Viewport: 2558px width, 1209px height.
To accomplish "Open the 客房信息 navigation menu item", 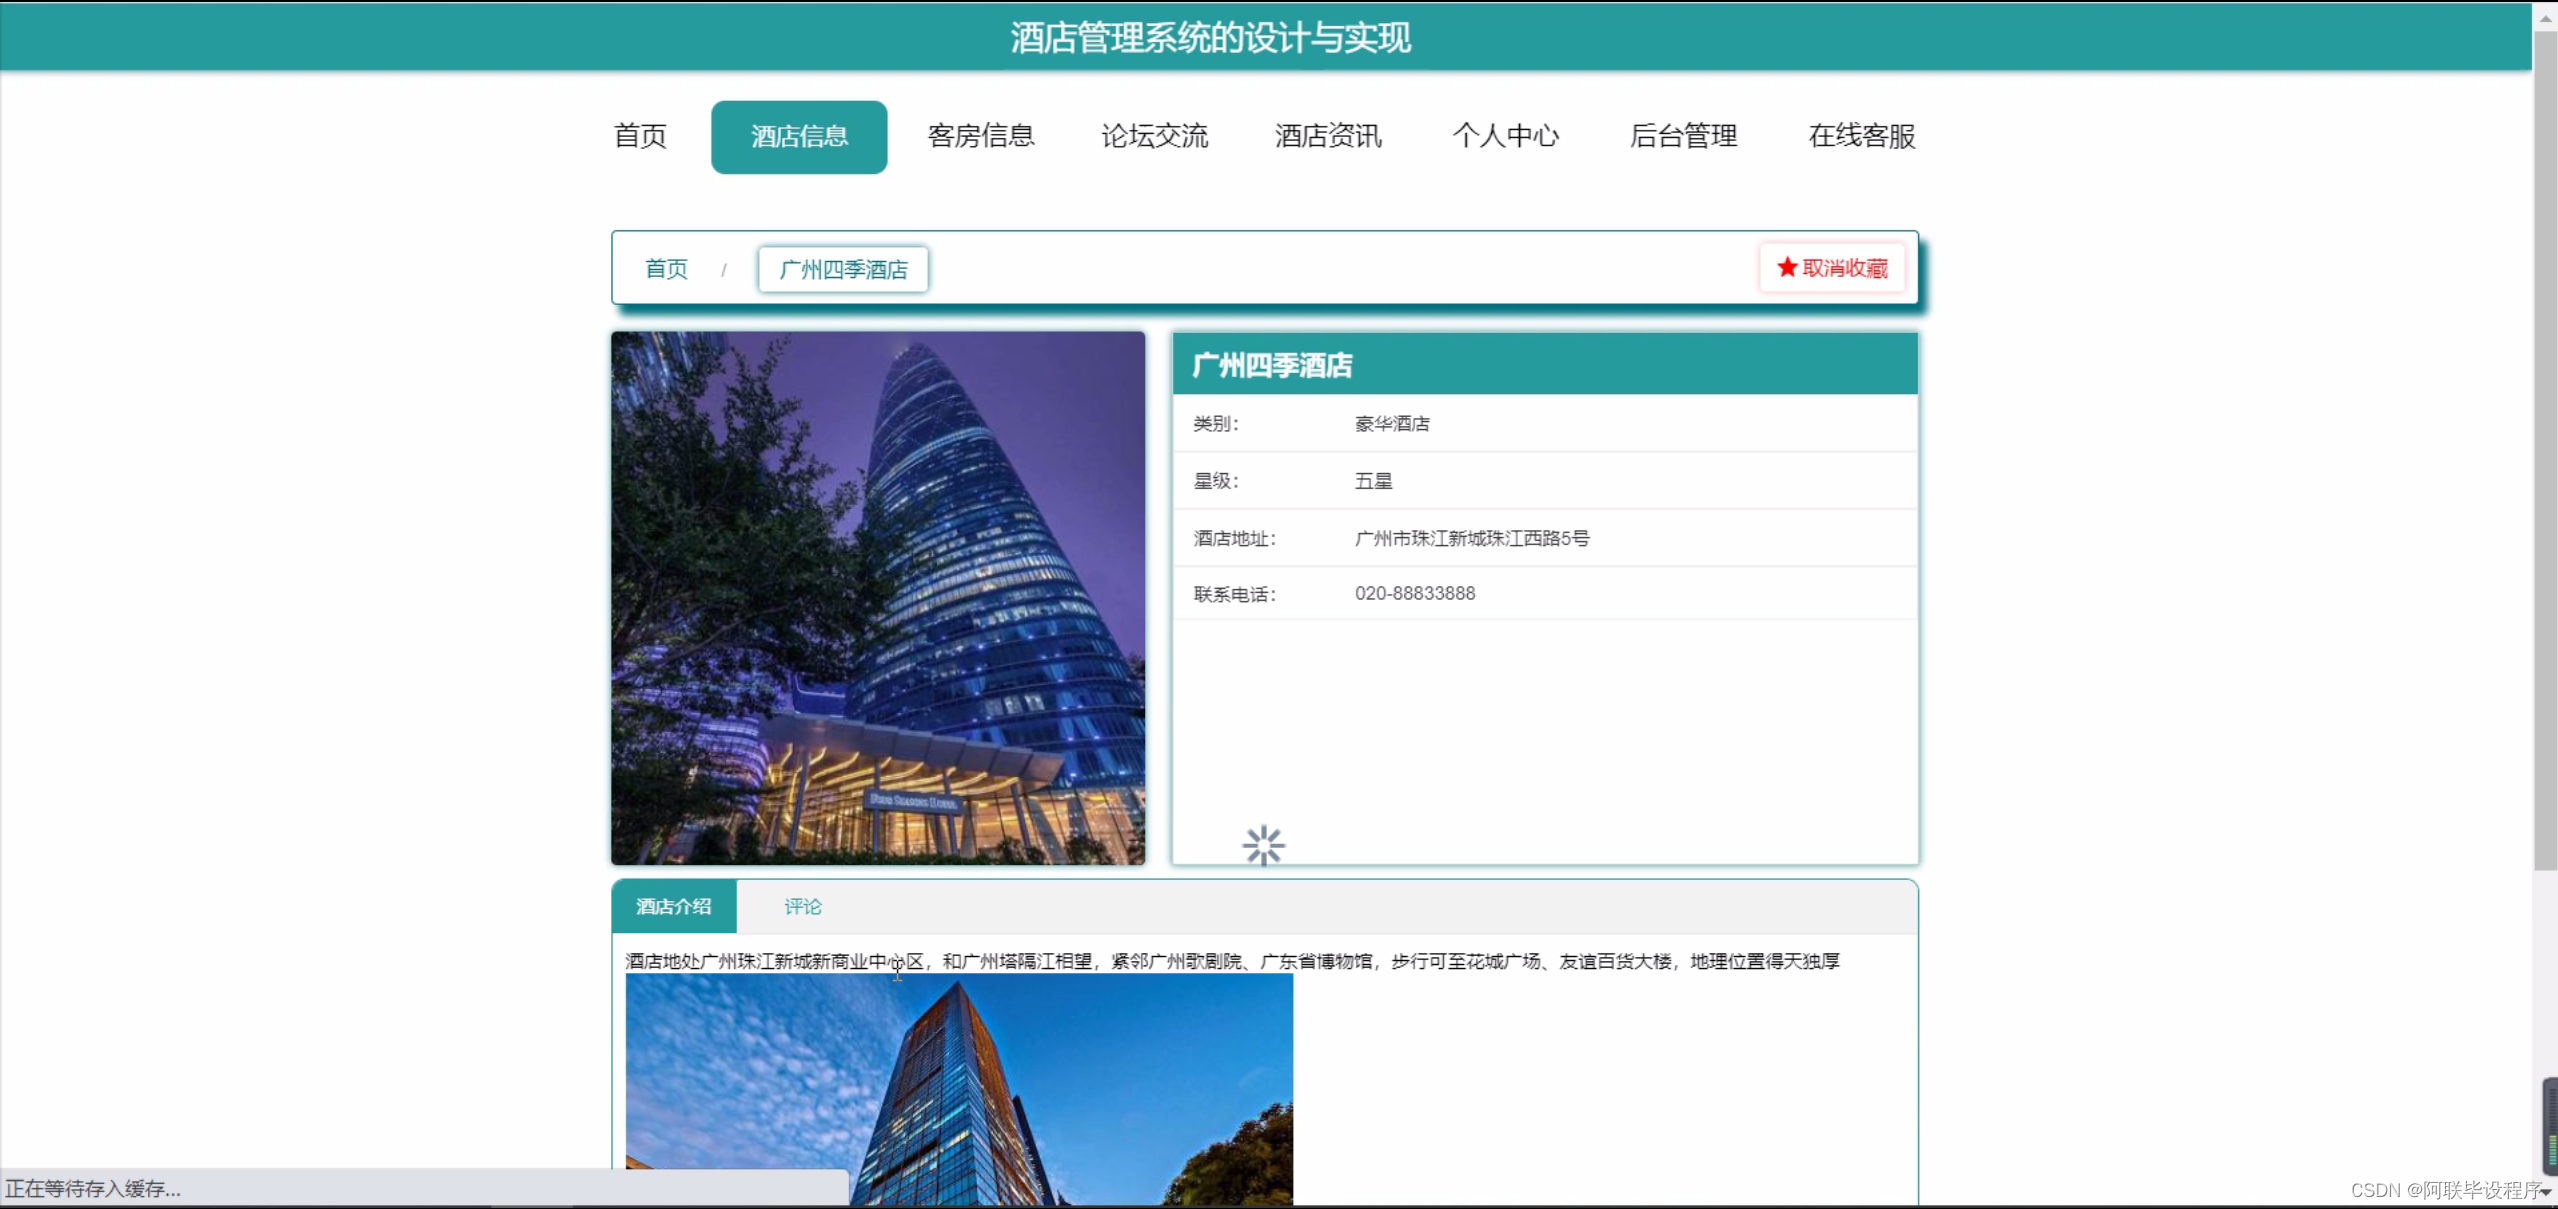I will pyautogui.click(x=981, y=136).
